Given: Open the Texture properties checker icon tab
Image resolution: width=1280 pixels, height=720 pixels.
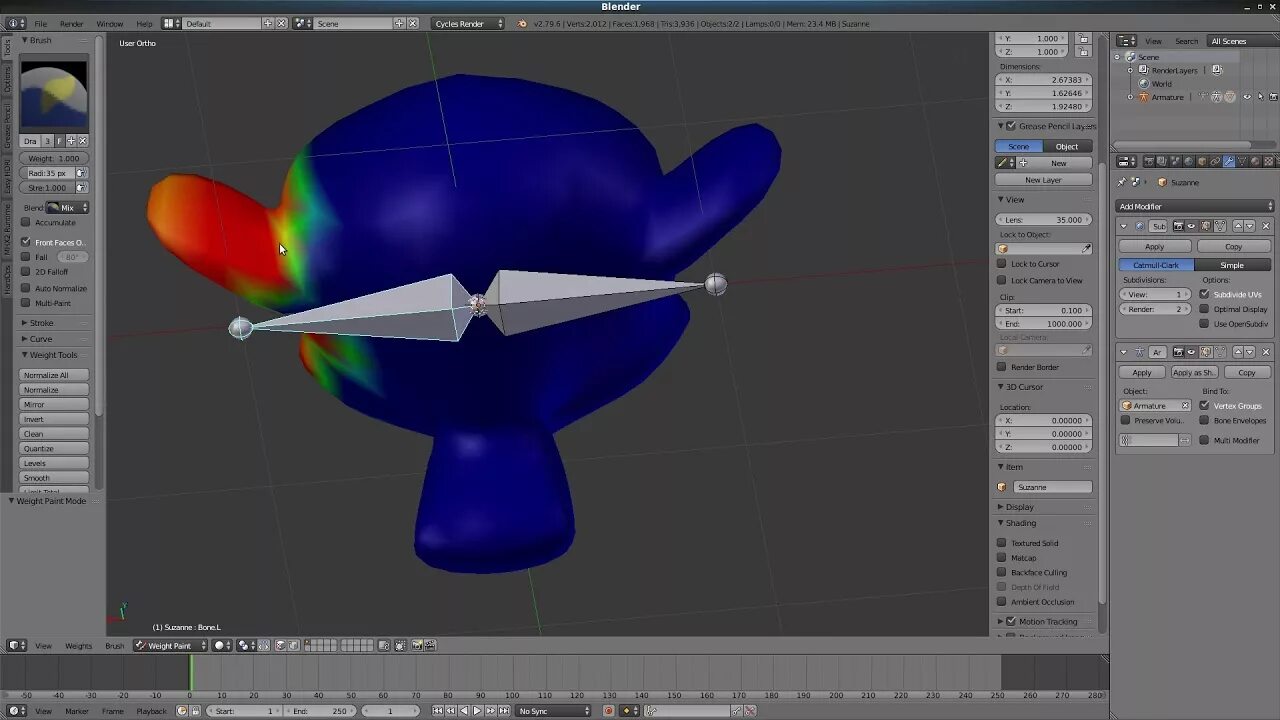Looking at the screenshot, I should click(x=1268, y=161).
